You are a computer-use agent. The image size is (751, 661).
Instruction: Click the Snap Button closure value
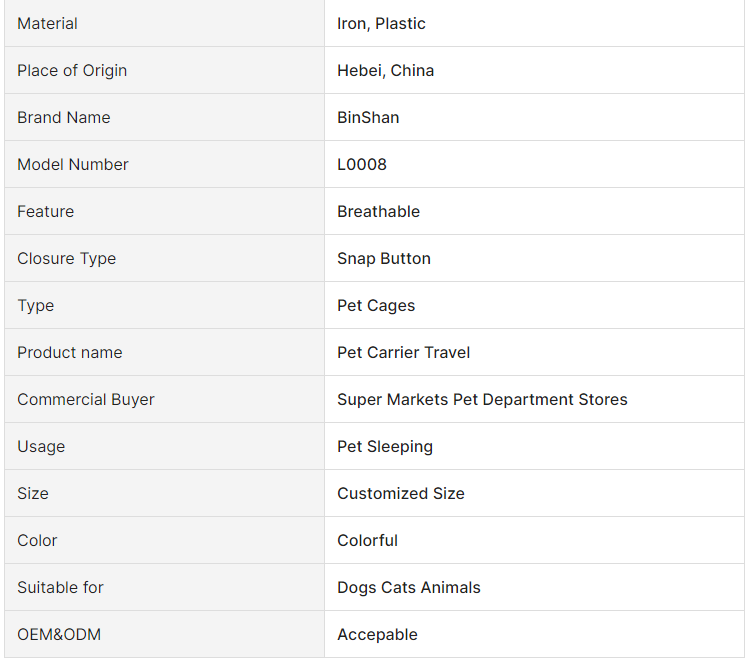[384, 258]
